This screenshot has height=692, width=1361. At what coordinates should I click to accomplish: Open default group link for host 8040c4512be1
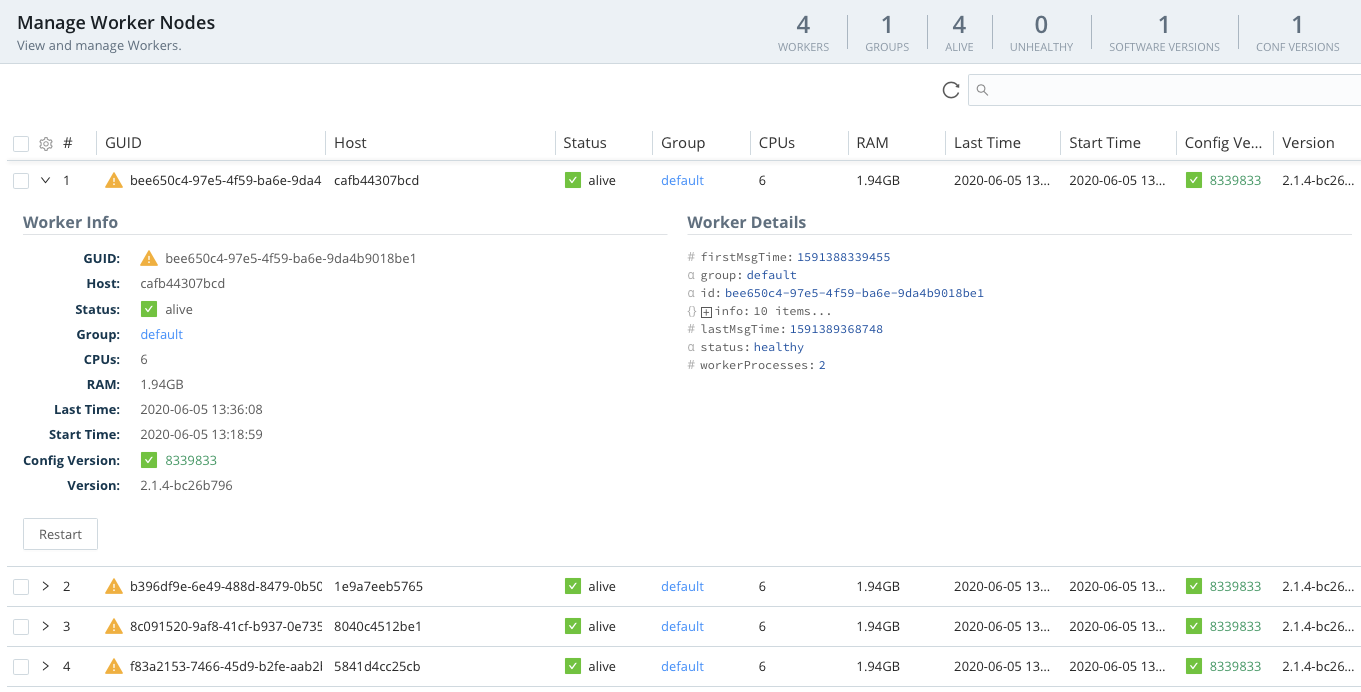click(682, 627)
